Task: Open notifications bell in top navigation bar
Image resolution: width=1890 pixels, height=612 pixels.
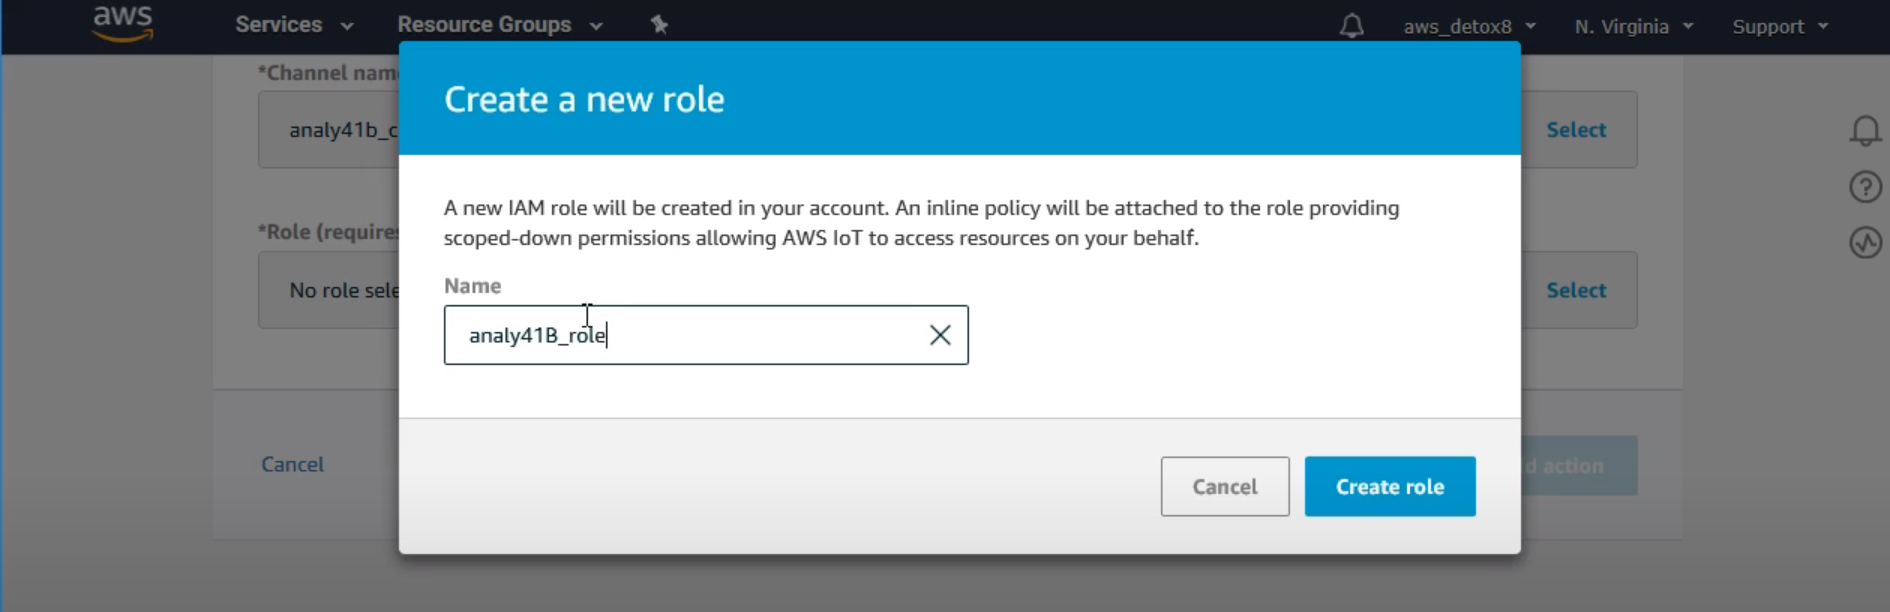Action: point(1351,26)
